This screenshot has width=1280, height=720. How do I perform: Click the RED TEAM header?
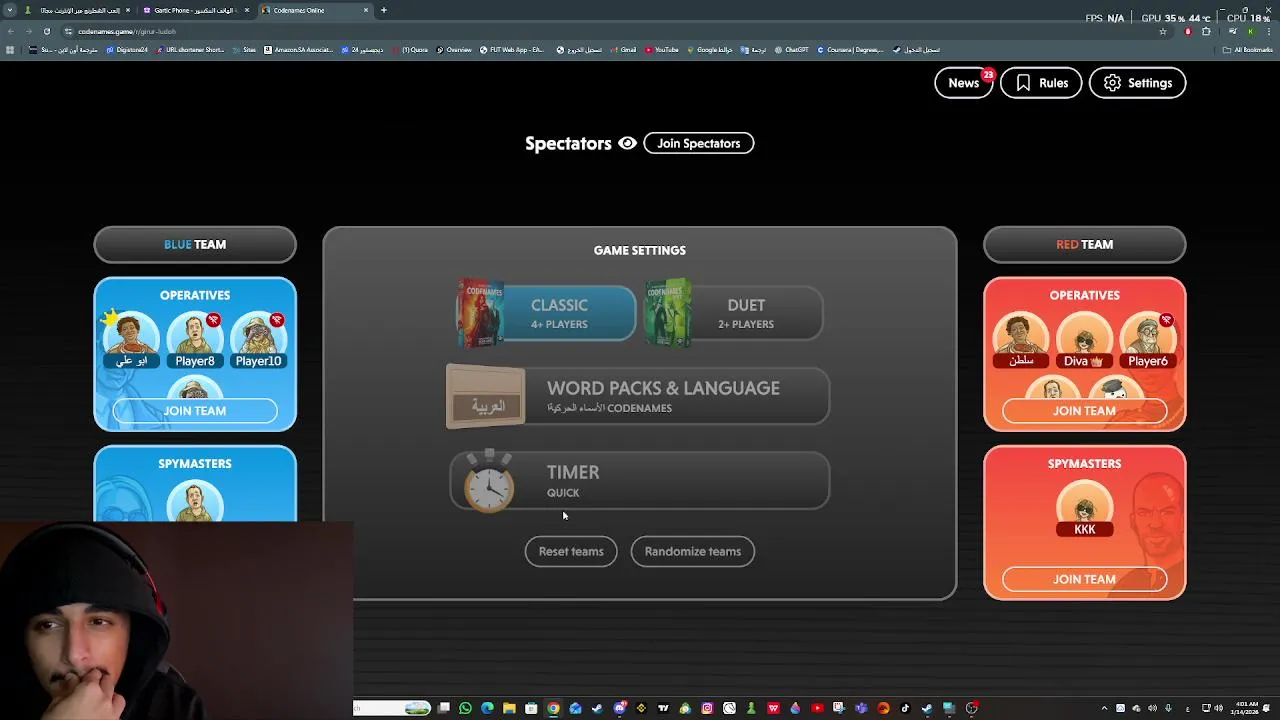click(1084, 244)
